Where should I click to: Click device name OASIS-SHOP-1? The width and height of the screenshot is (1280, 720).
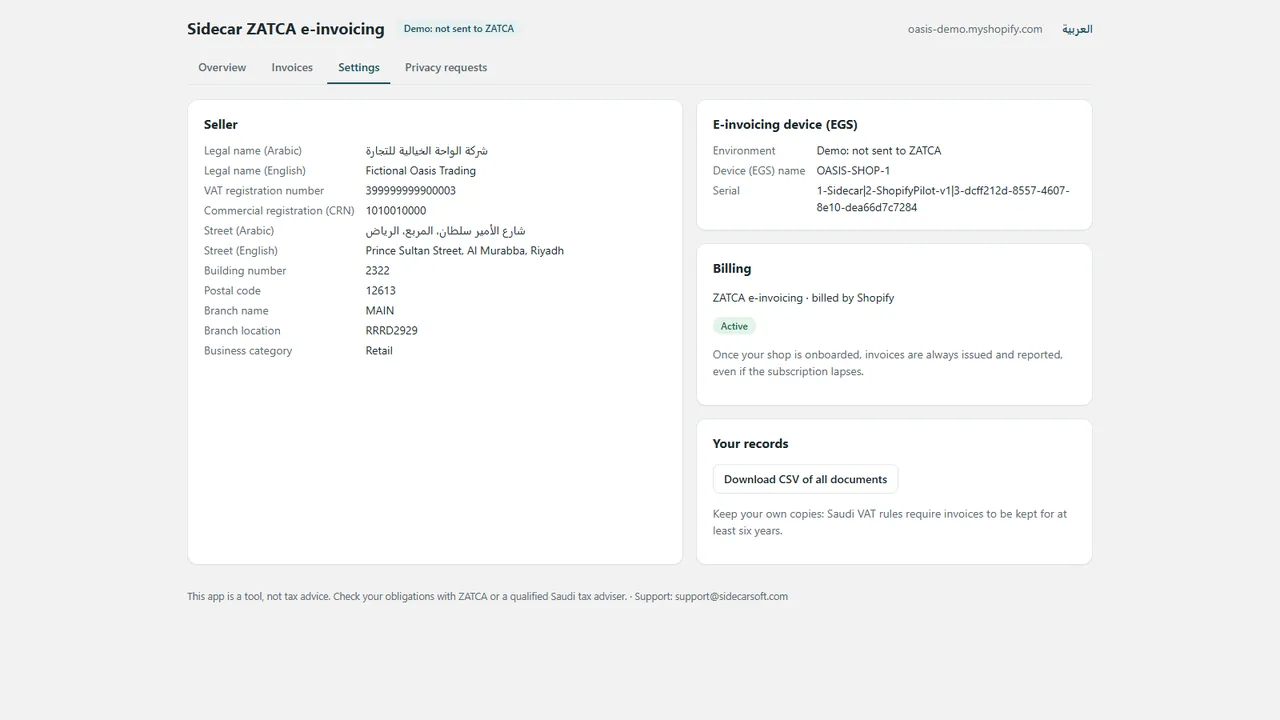point(853,171)
